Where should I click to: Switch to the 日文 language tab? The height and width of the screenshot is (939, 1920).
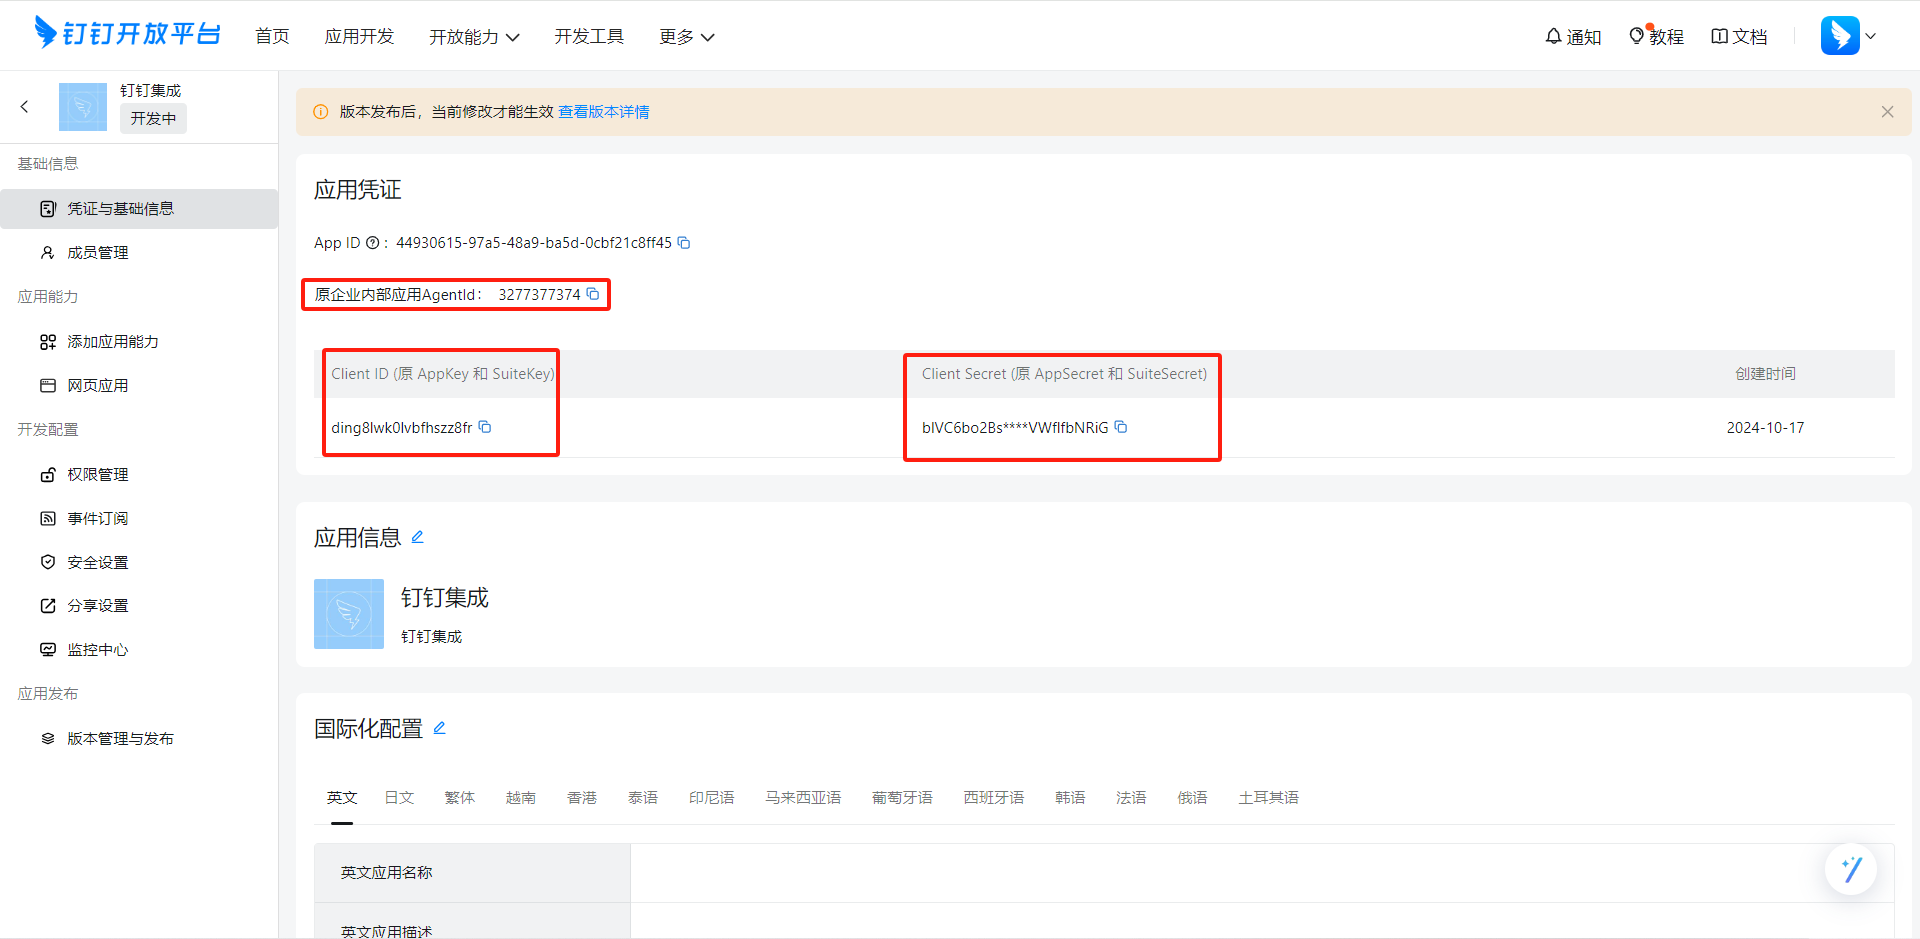pos(399,798)
